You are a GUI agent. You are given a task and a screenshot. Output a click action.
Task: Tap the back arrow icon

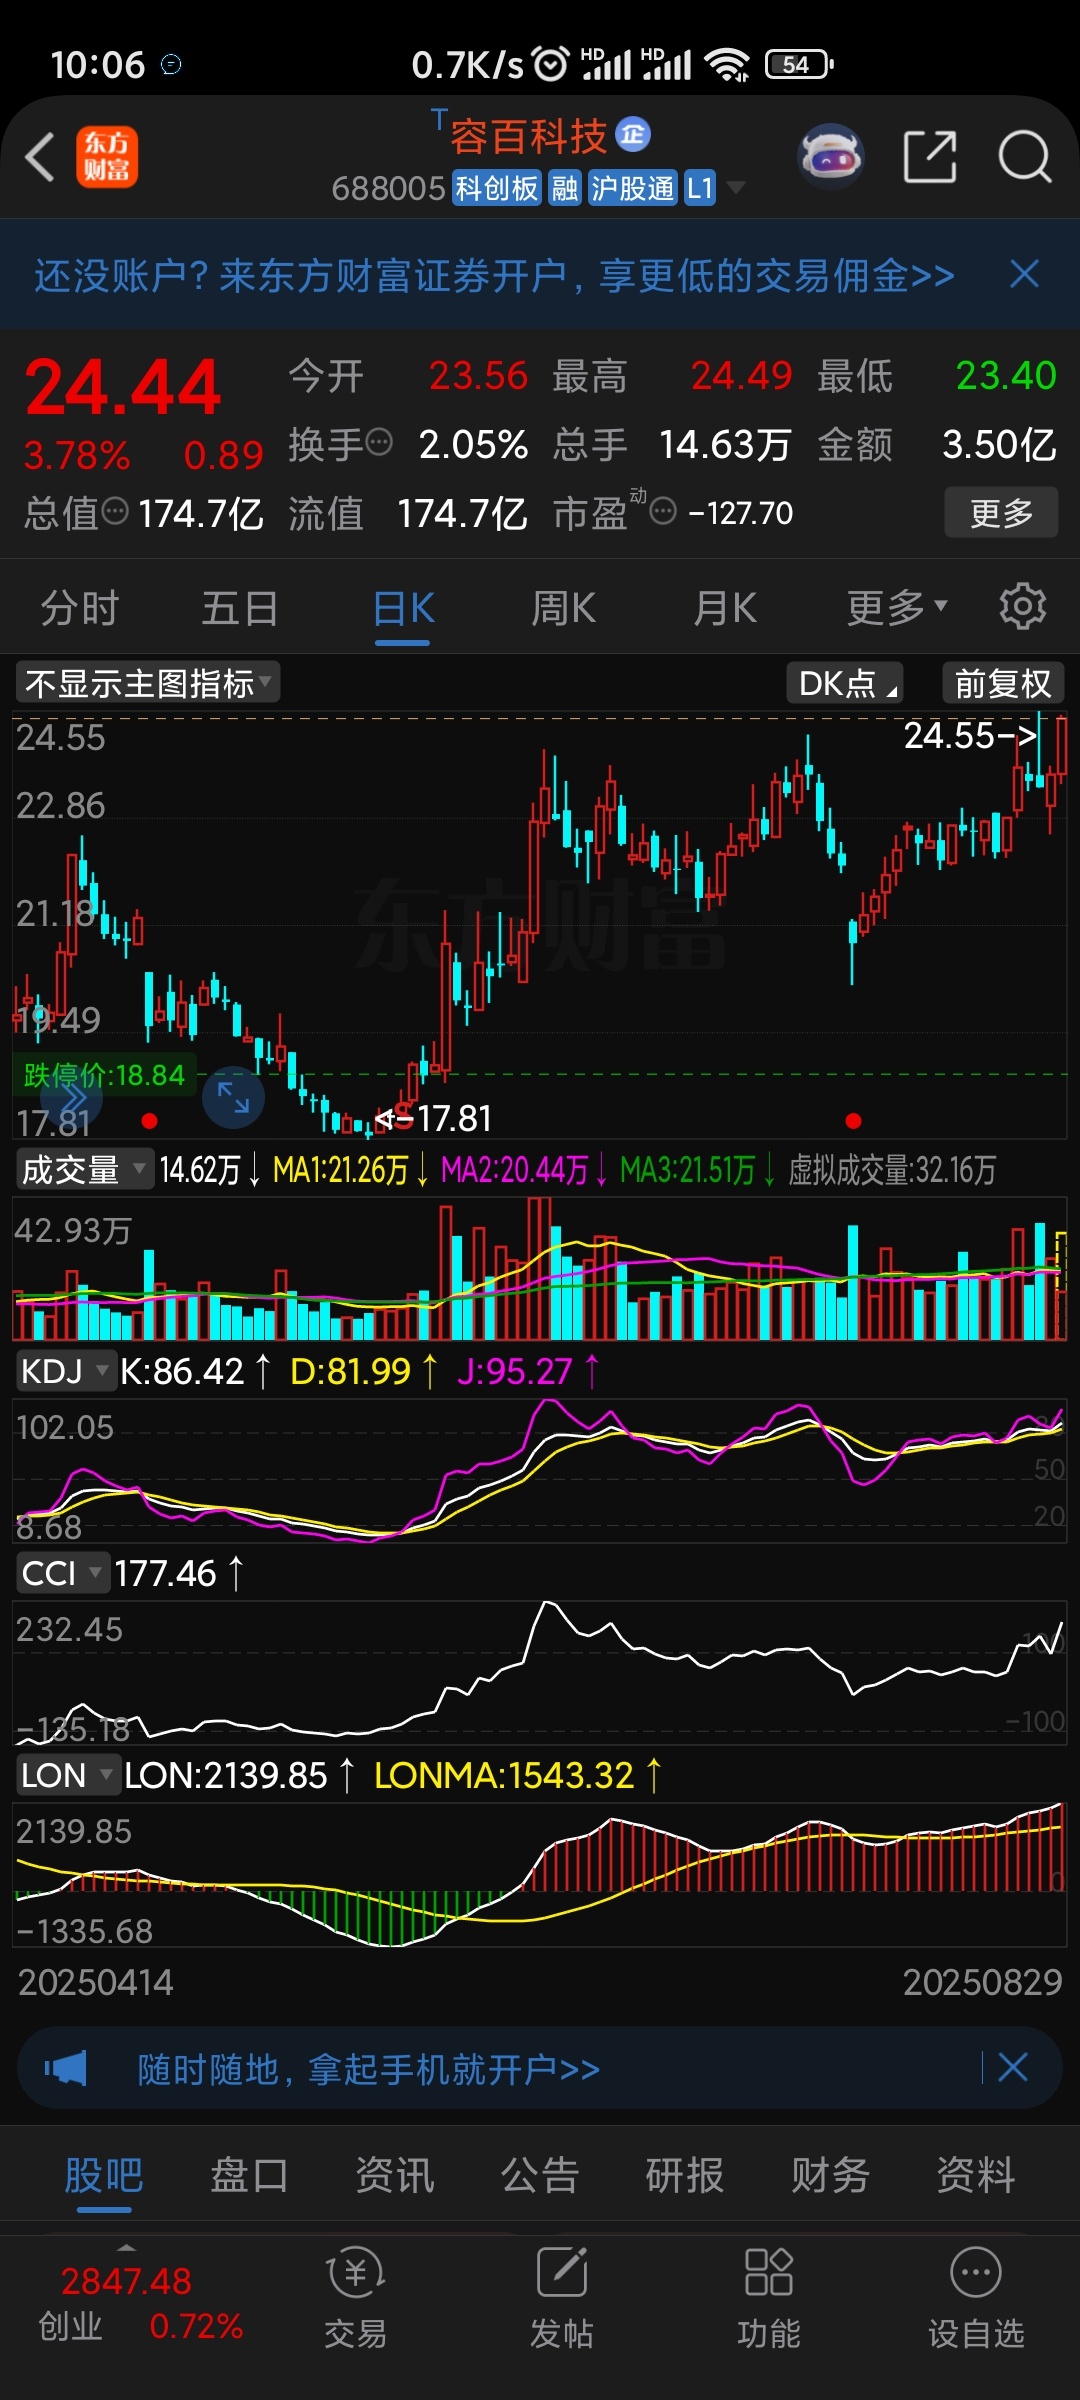coord(40,158)
